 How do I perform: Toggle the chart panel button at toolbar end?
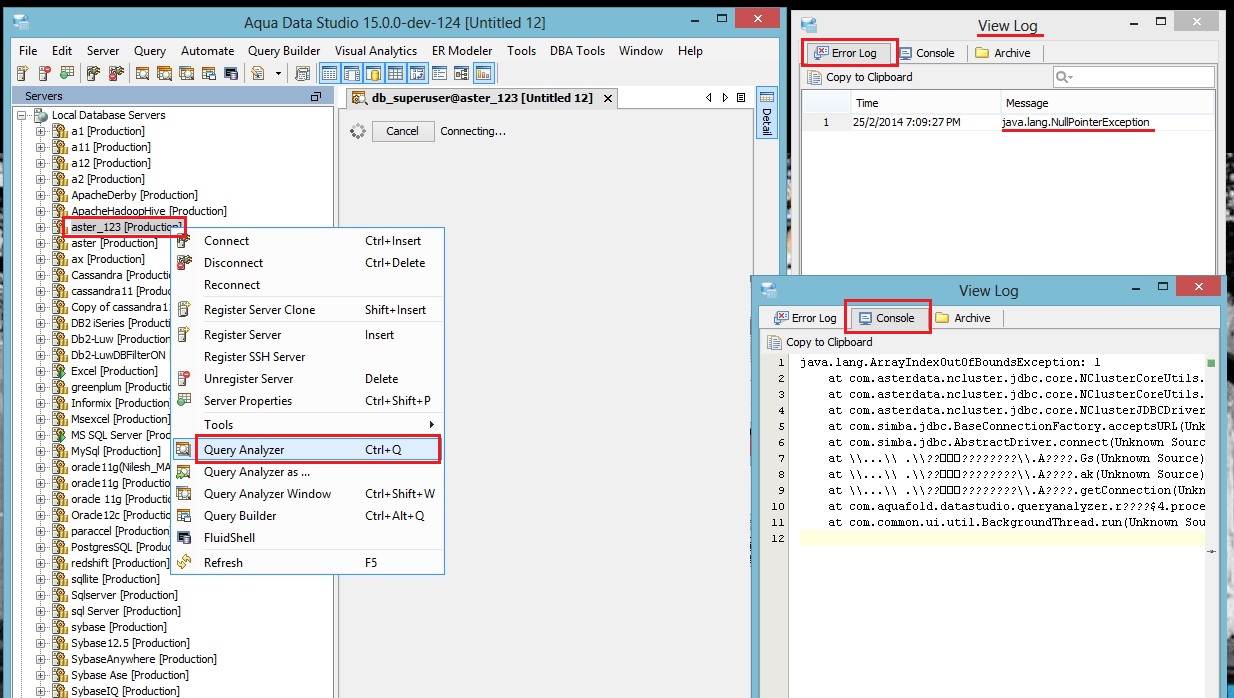click(x=484, y=73)
